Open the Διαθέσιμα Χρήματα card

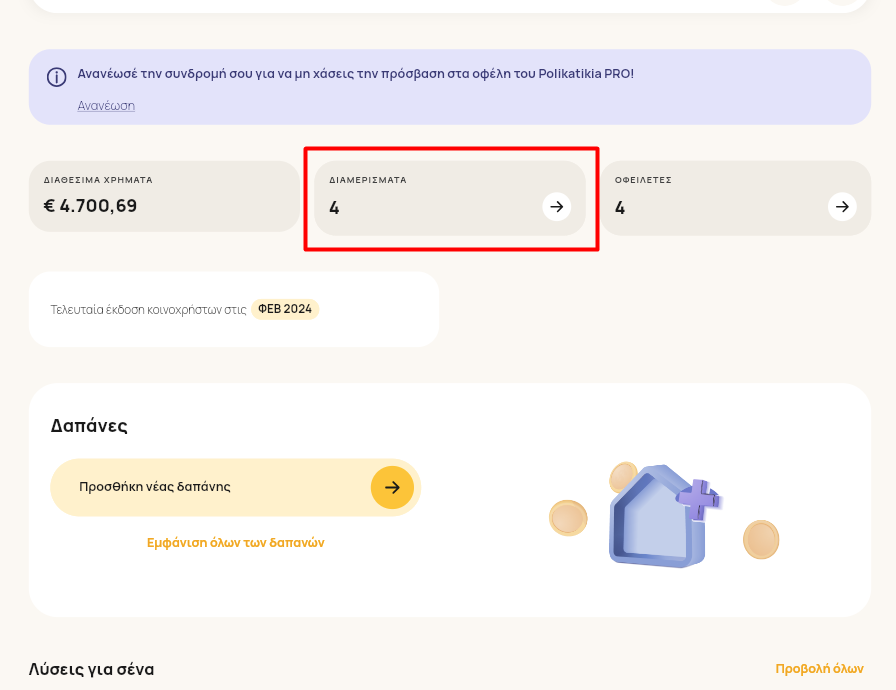tap(165, 196)
